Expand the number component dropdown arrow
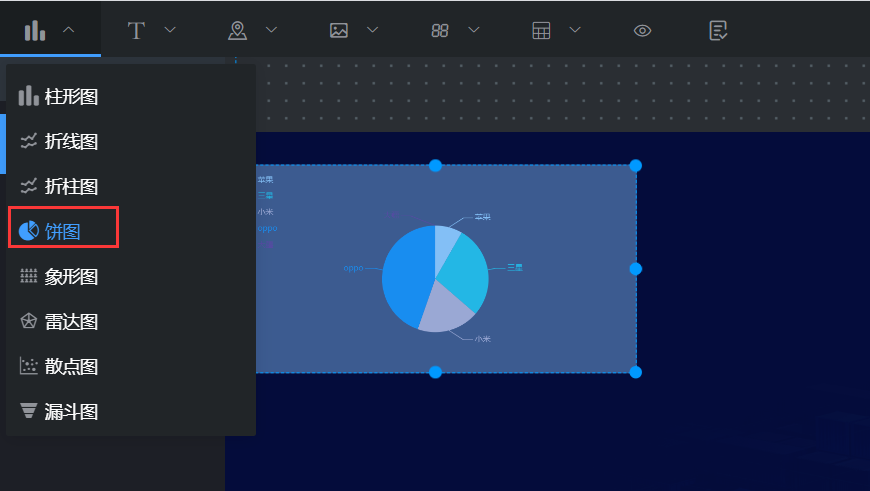 click(x=474, y=30)
